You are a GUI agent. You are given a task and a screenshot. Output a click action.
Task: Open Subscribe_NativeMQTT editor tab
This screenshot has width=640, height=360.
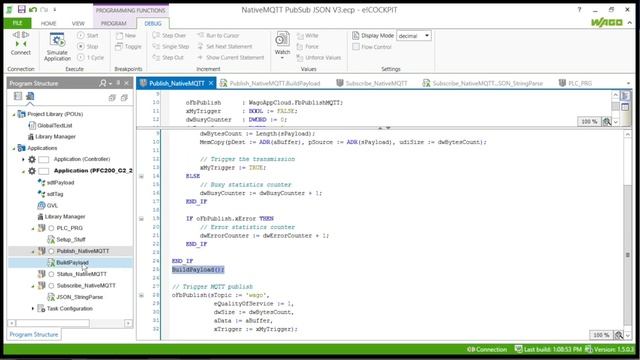371,83
